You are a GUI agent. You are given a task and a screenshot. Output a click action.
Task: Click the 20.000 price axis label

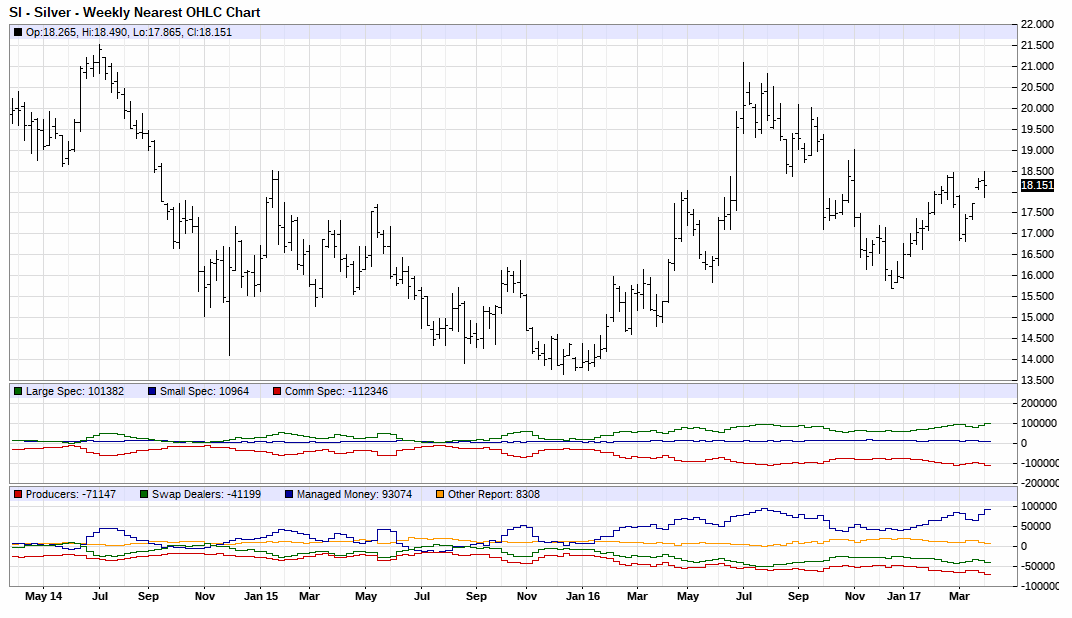[x=1037, y=108]
